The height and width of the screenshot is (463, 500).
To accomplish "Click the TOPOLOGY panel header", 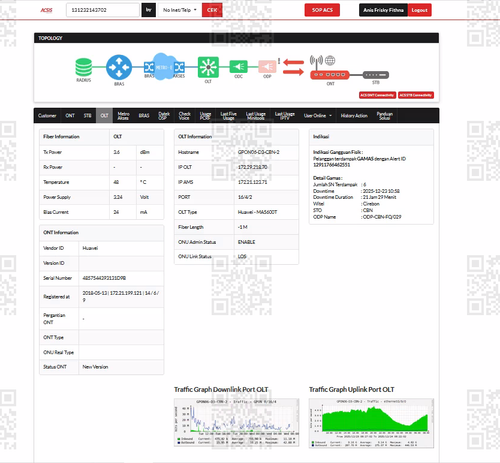I will pyautogui.click(x=236, y=38).
